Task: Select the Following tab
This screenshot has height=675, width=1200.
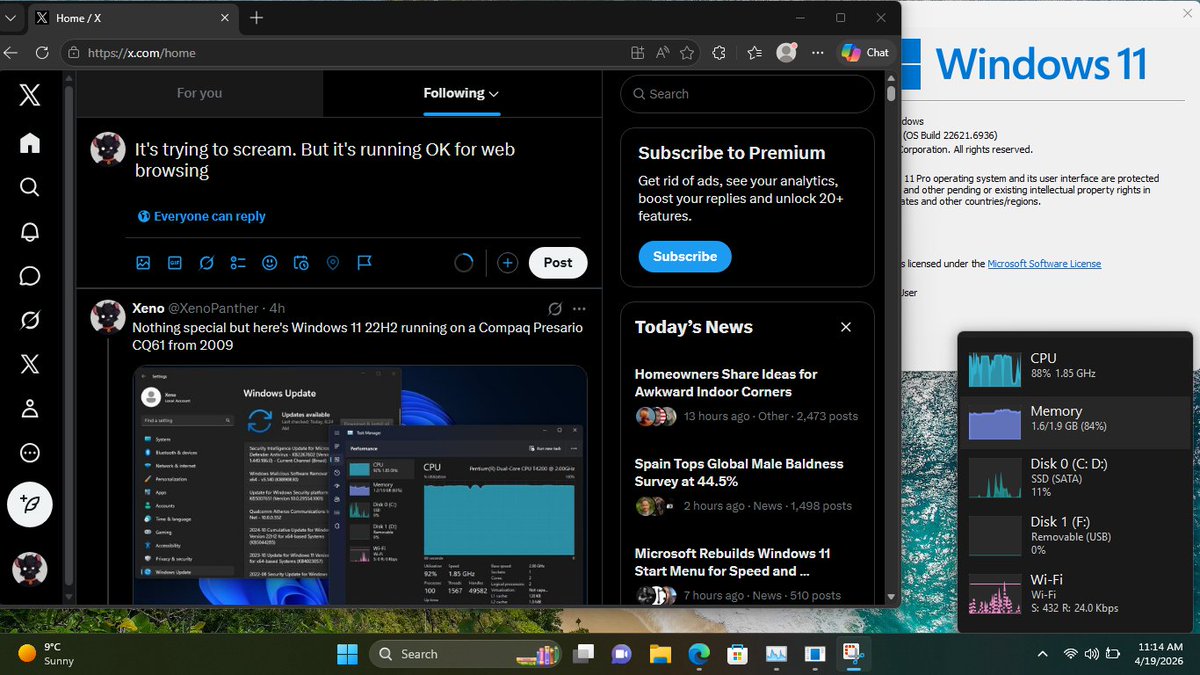Action: coord(462,93)
